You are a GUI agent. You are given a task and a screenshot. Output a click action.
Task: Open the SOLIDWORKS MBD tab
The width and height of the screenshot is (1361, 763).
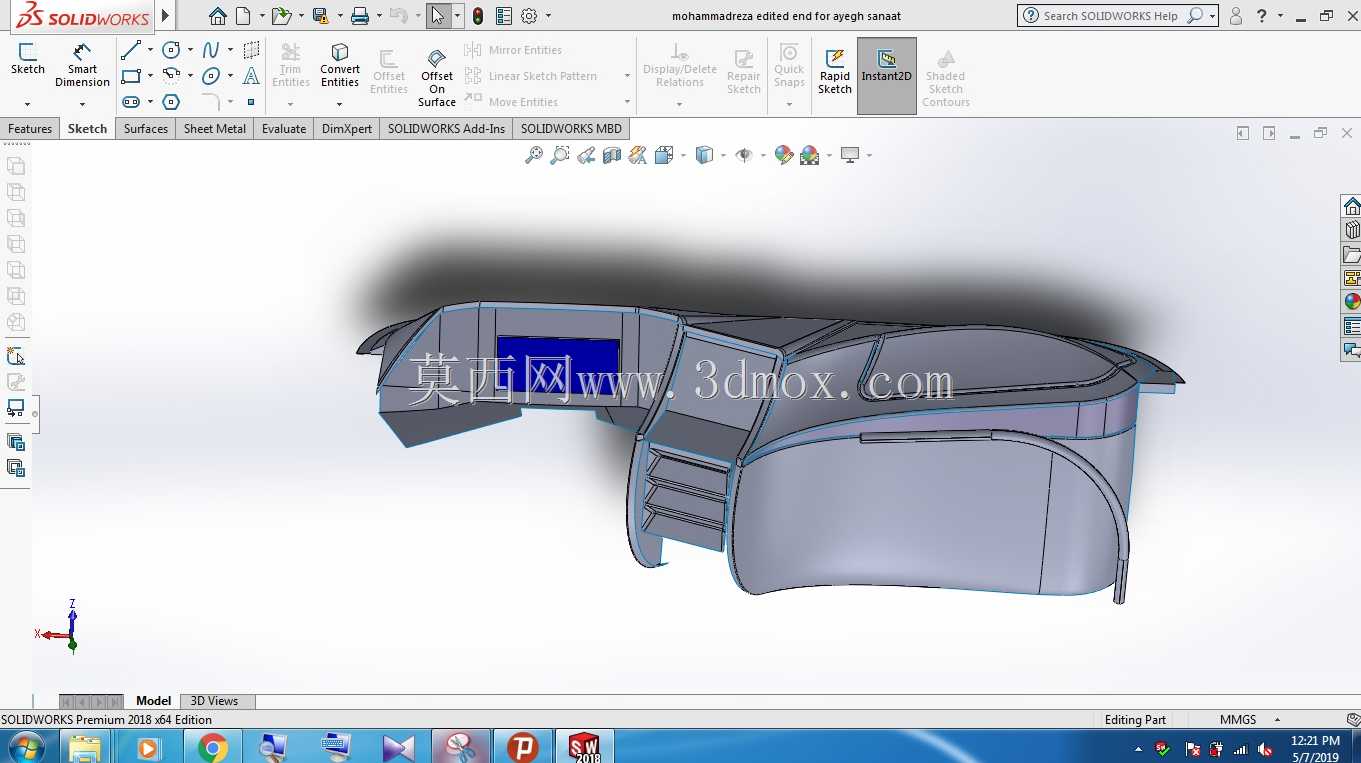coord(571,129)
